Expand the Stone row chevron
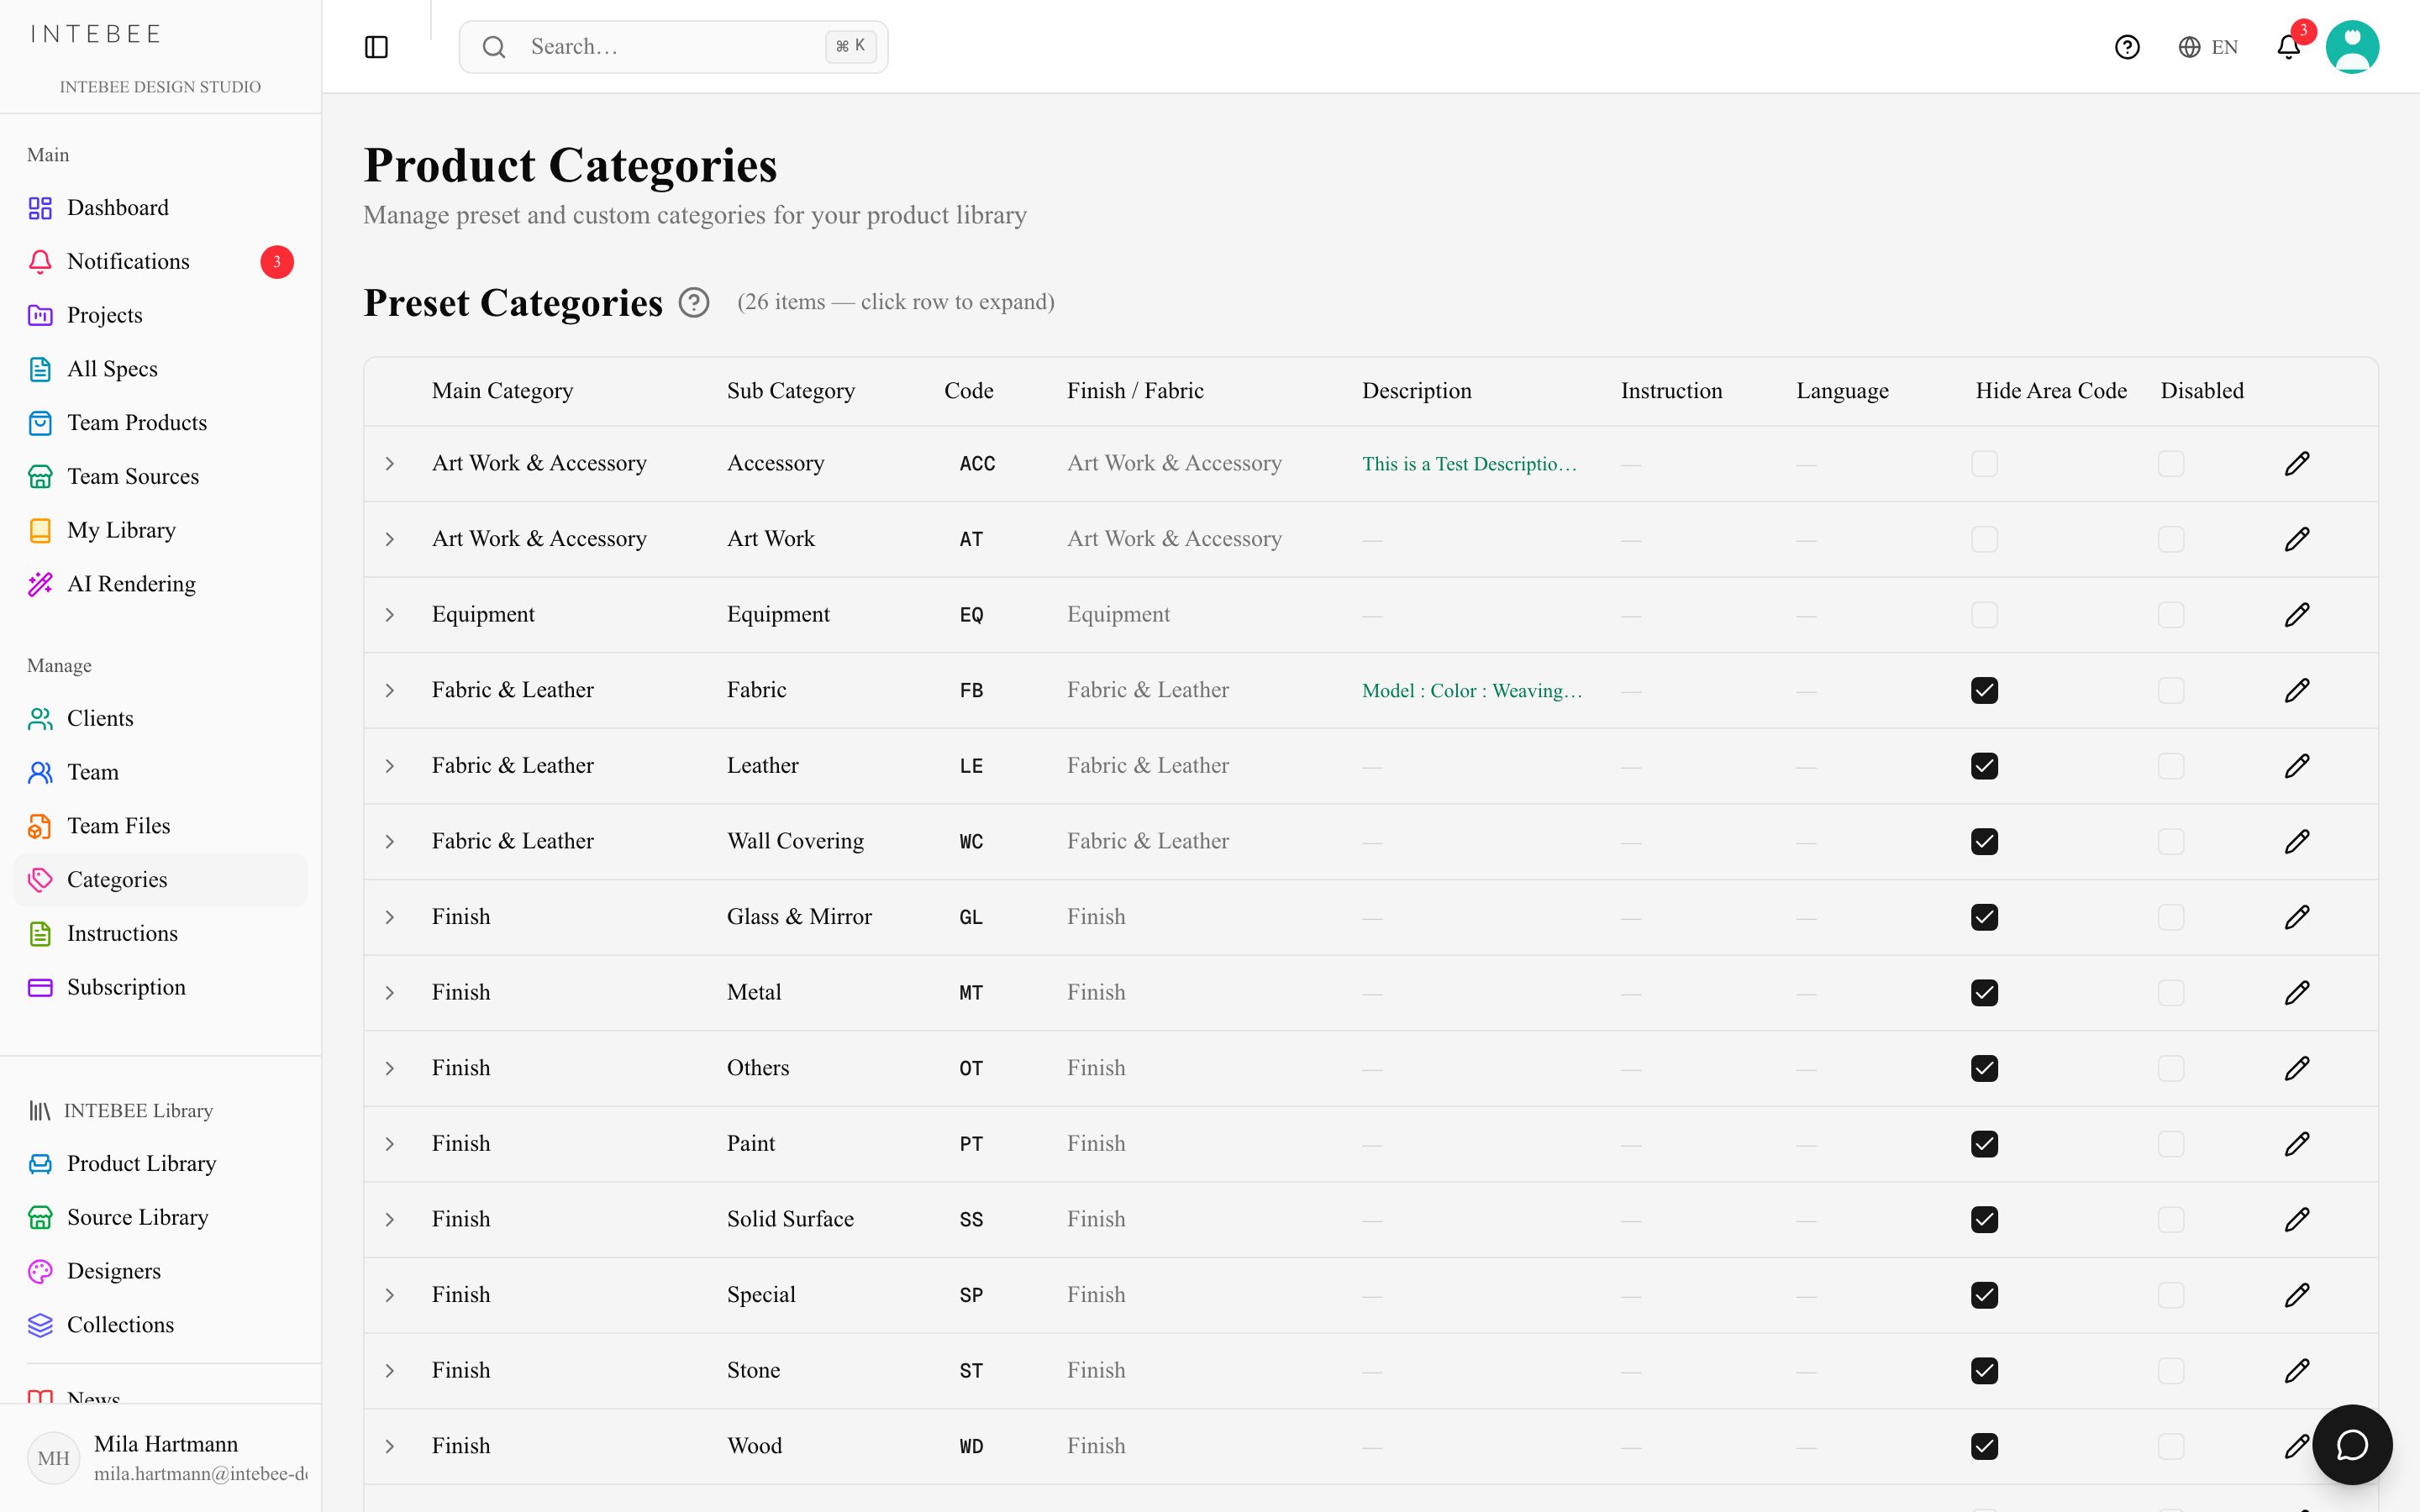 pyautogui.click(x=390, y=1370)
